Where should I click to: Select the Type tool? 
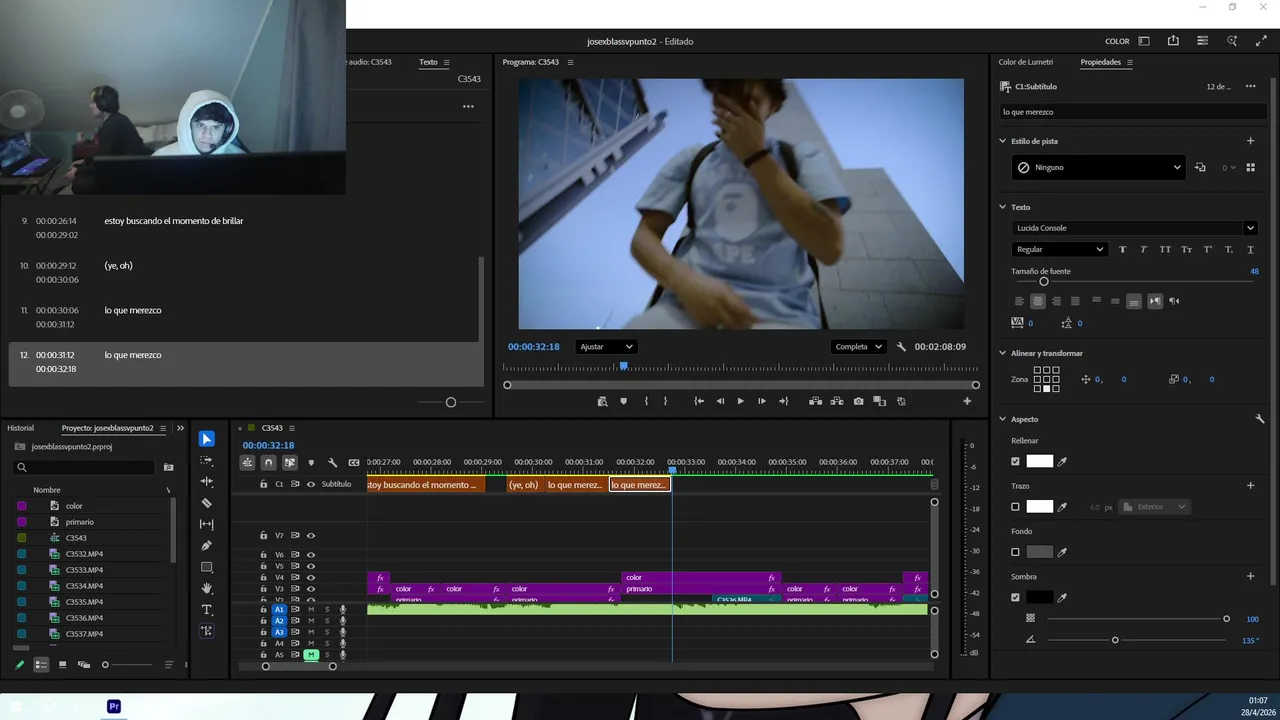[x=206, y=610]
